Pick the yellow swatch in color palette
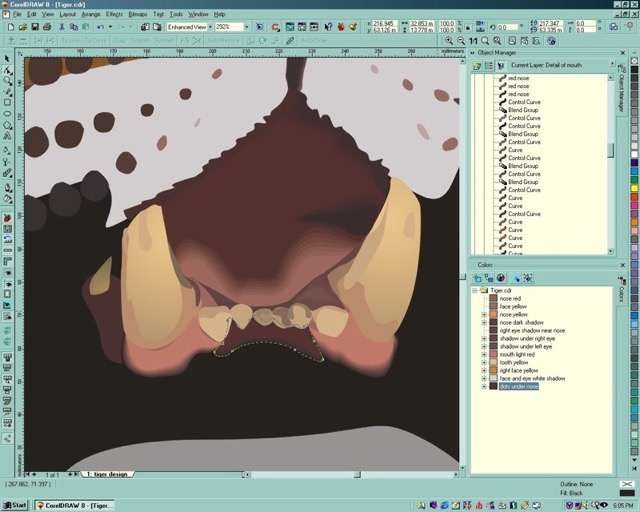Viewport: 640px width, 512px height. tap(634, 188)
